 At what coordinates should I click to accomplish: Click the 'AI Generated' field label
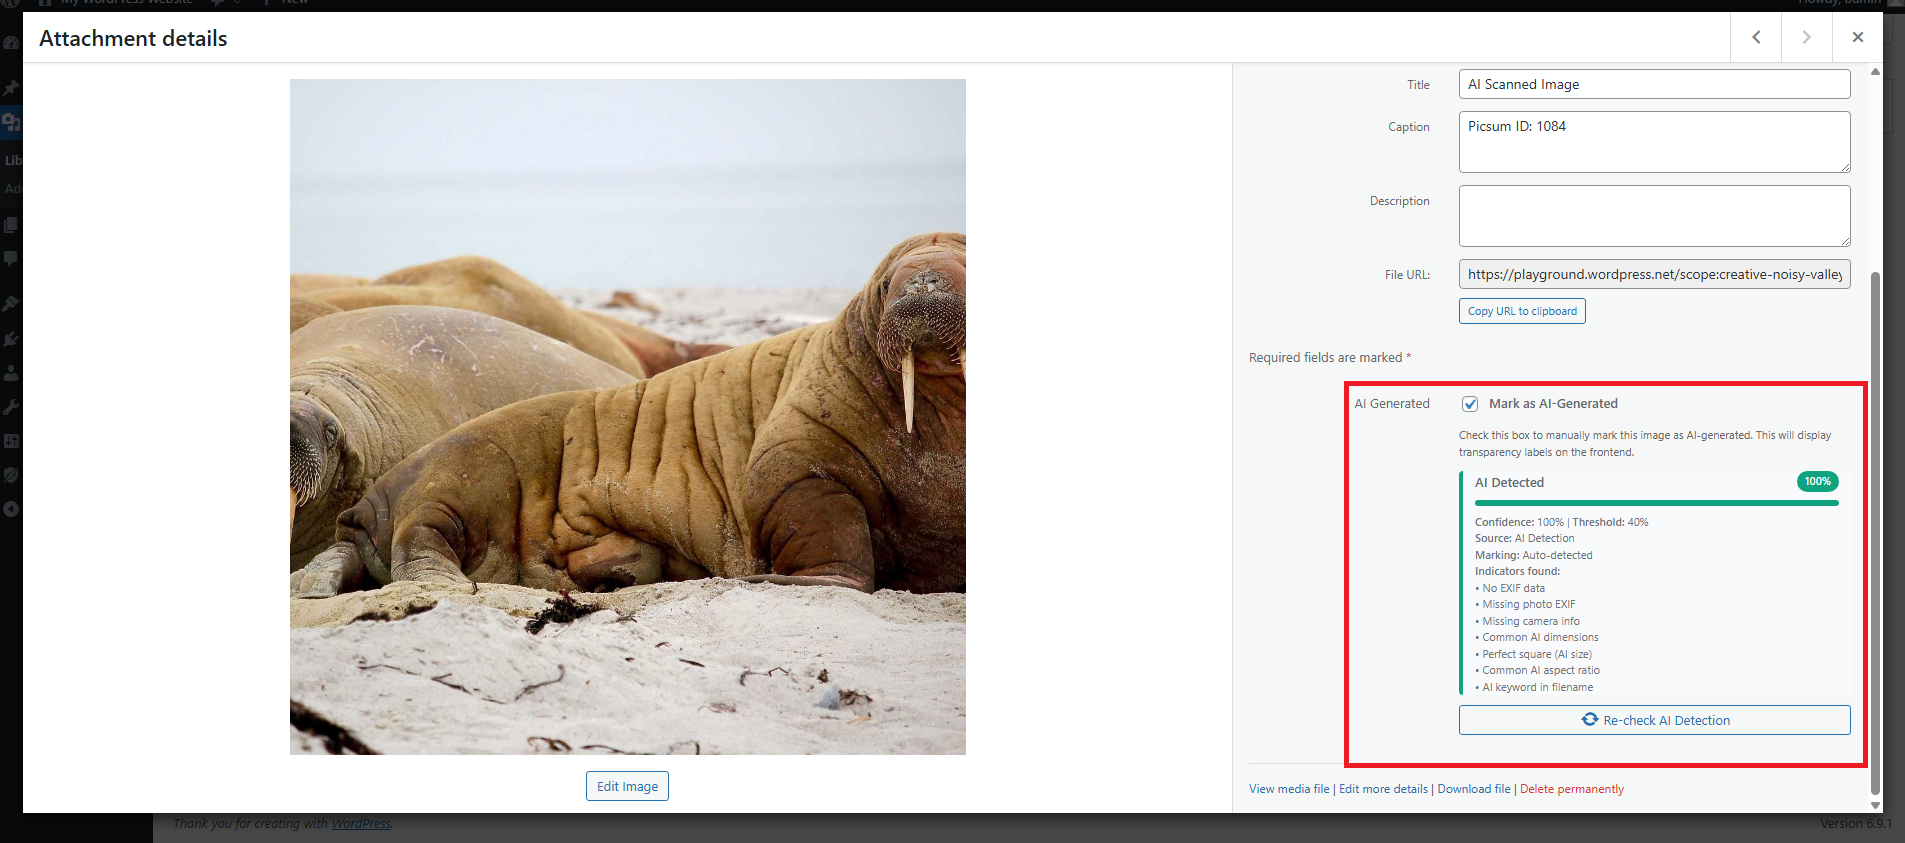tap(1392, 404)
